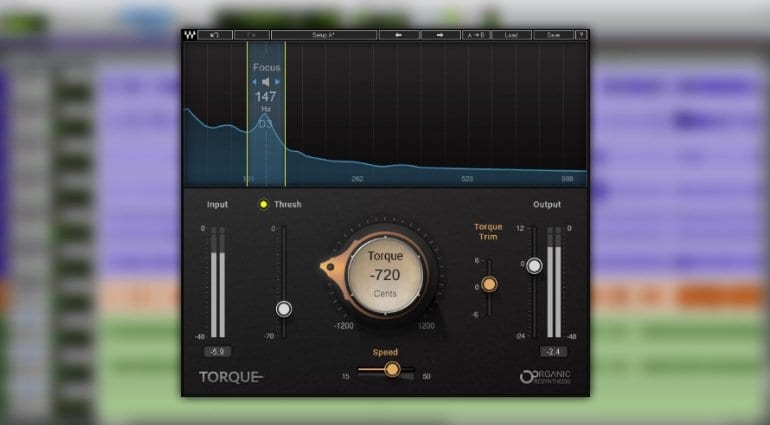Click the Thresh slider handle
Screen dimensions: 770x425
[284, 309]
